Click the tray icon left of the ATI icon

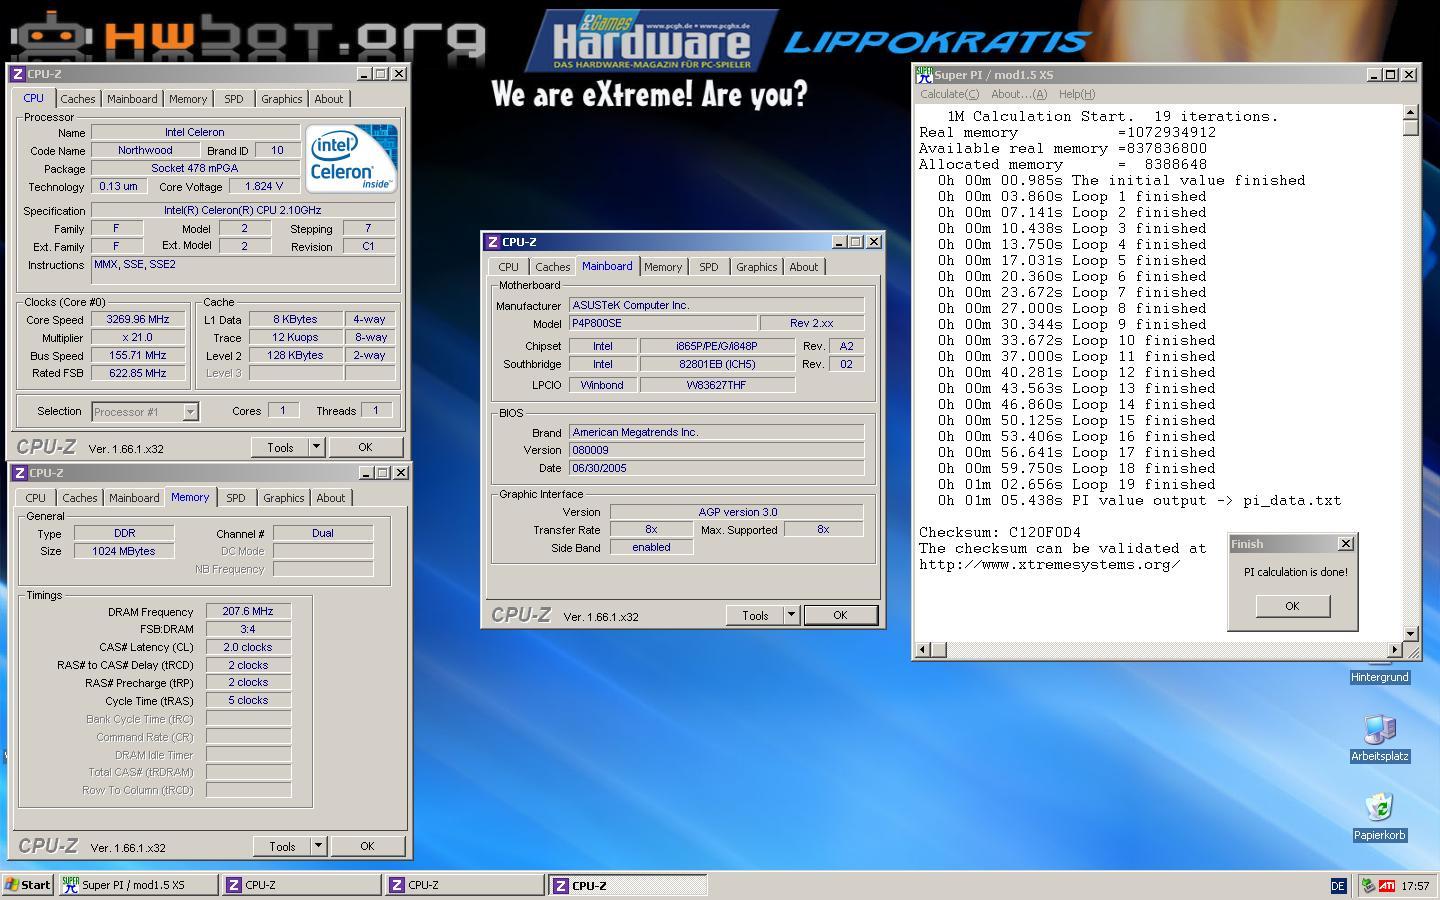[1368, 885]
